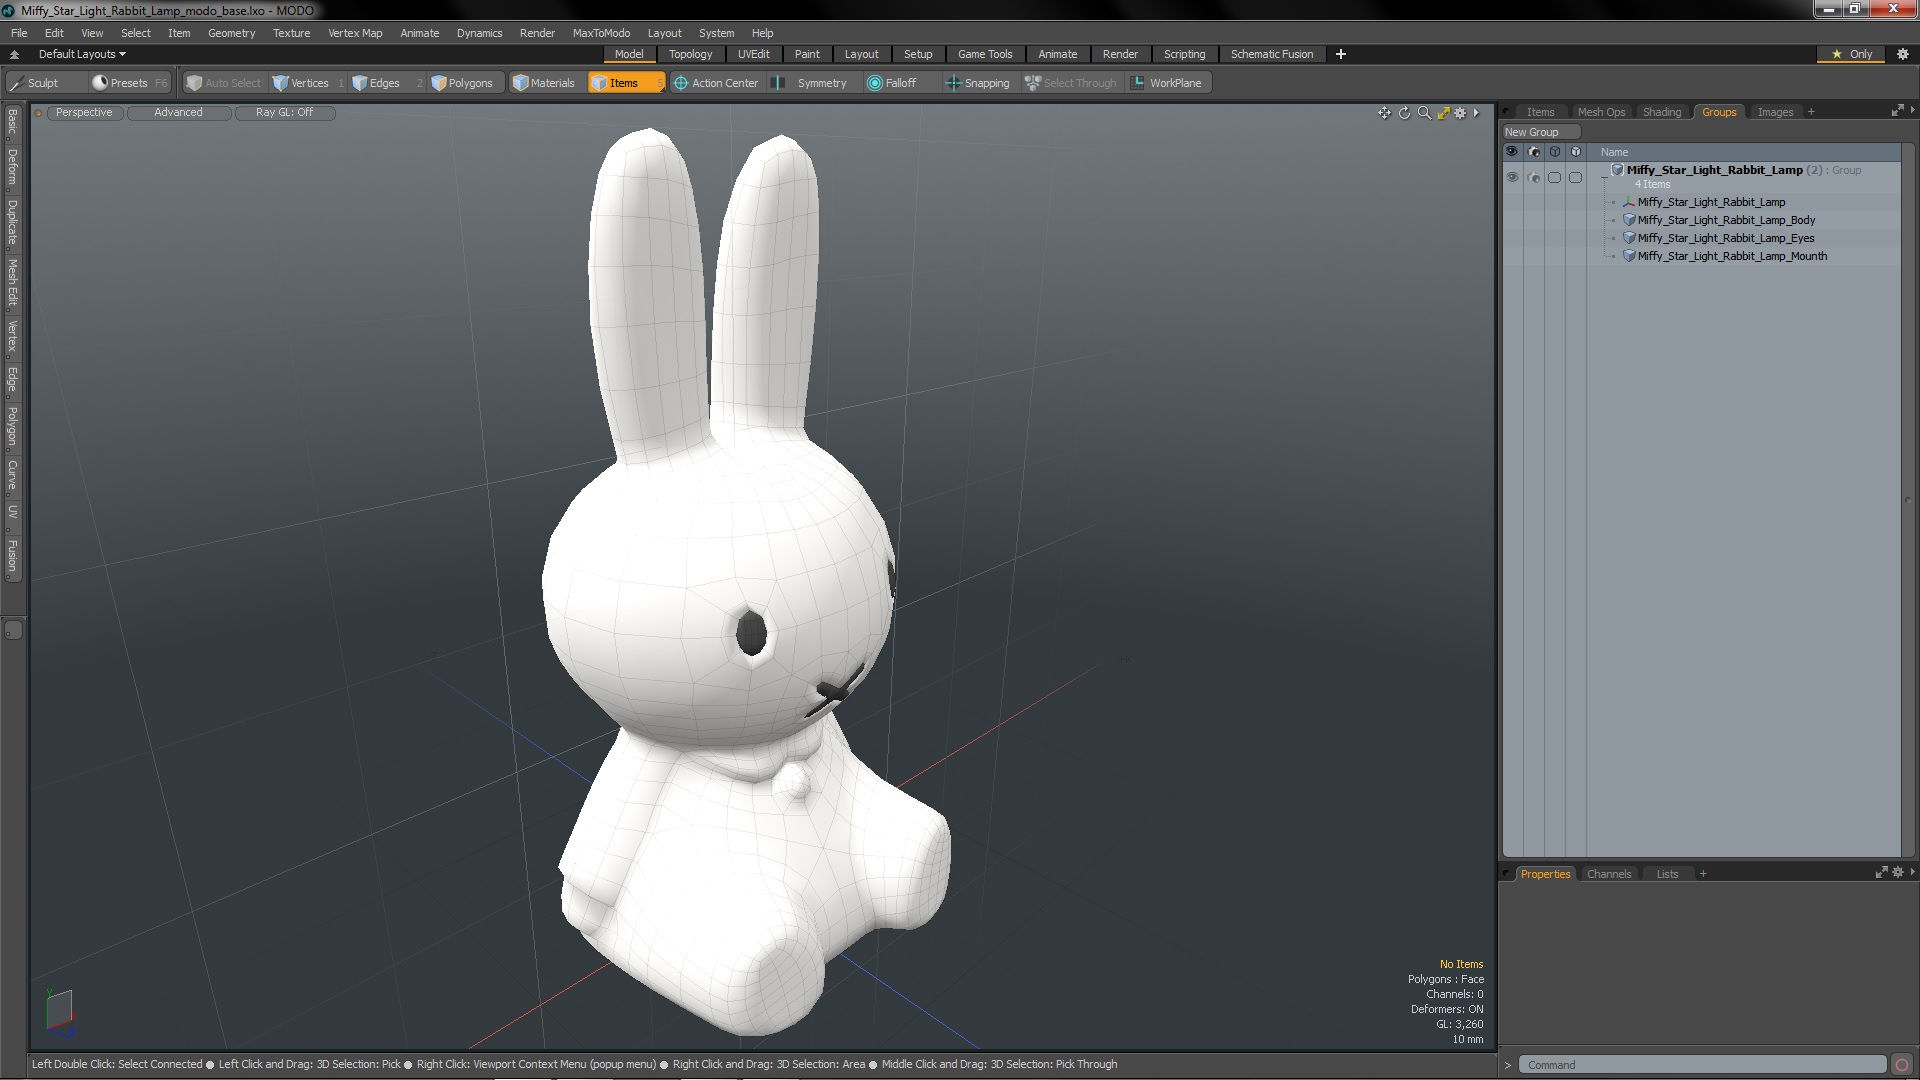Open the Channels tab
Screen dimensions: 1920x1080
point(1609,874)
